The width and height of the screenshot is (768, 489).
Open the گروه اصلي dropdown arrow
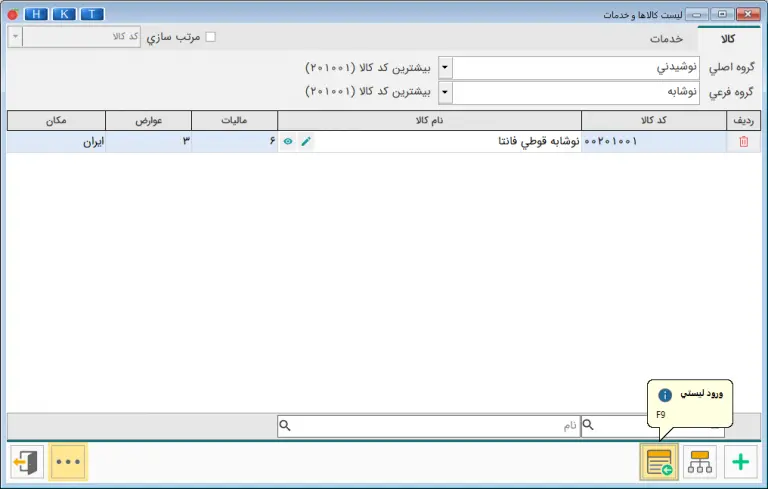coord(445,68)
